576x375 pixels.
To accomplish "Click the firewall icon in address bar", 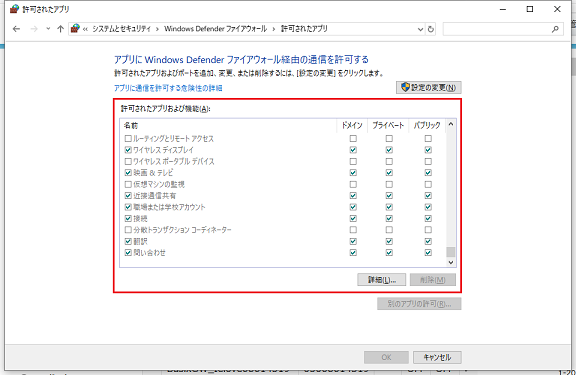I will pyautogui.click(x=75, y=29).
